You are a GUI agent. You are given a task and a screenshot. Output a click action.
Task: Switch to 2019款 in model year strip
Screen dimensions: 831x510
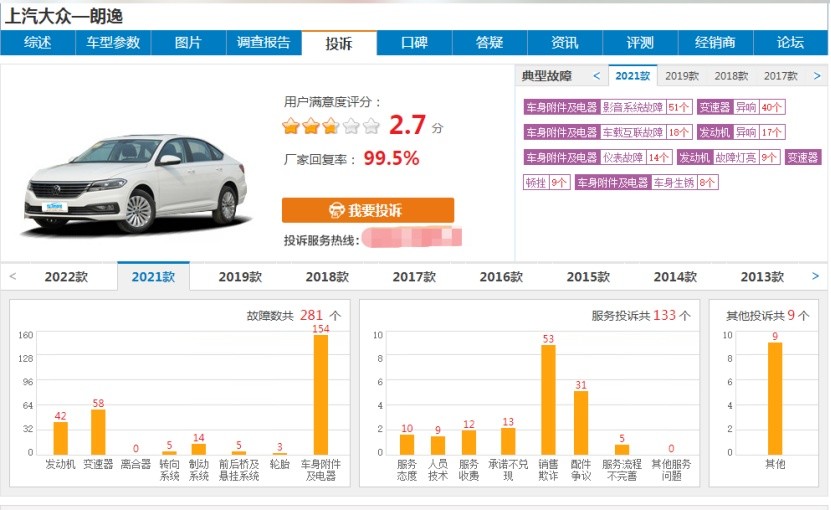240,277
